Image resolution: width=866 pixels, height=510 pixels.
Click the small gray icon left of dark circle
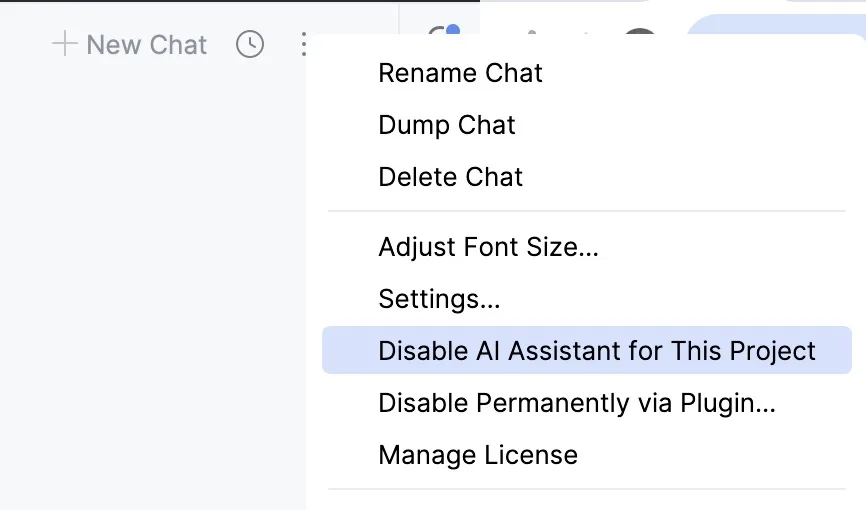pos(532,34)
